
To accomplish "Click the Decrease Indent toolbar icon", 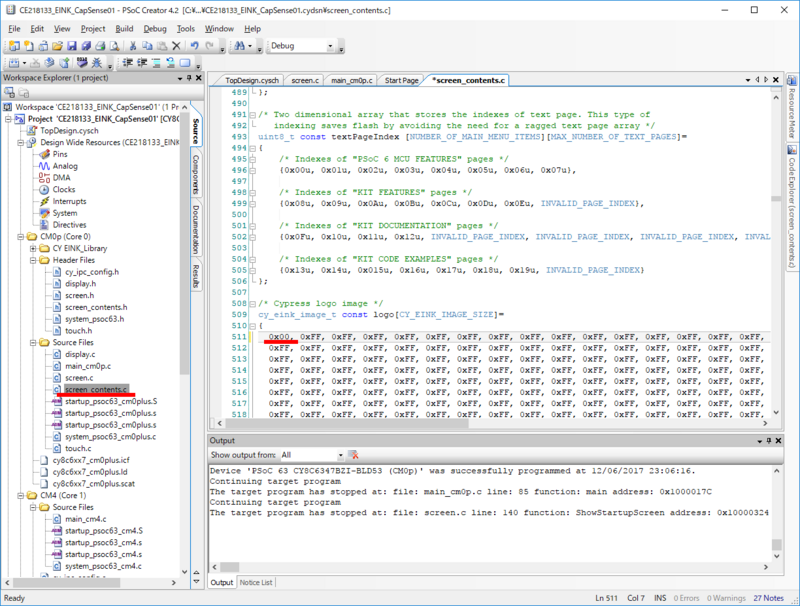I will click(x=128, y=63).
